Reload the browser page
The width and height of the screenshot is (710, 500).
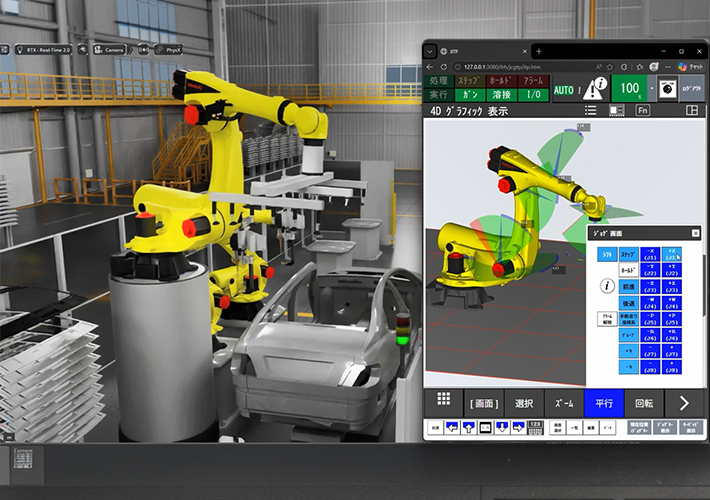(x=444, y=67)
